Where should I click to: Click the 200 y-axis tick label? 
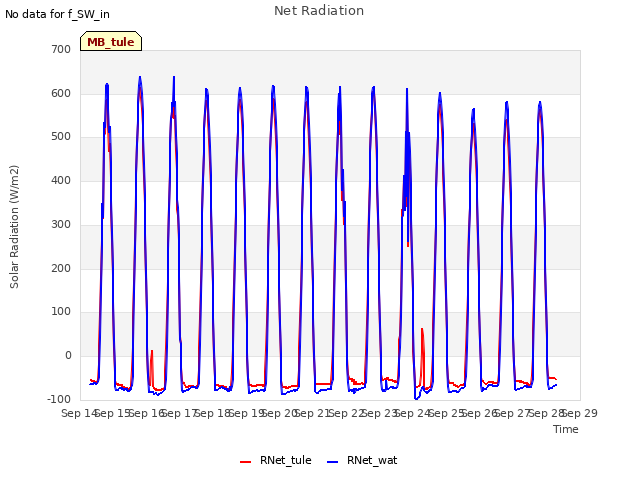click(x=61, y=269)
